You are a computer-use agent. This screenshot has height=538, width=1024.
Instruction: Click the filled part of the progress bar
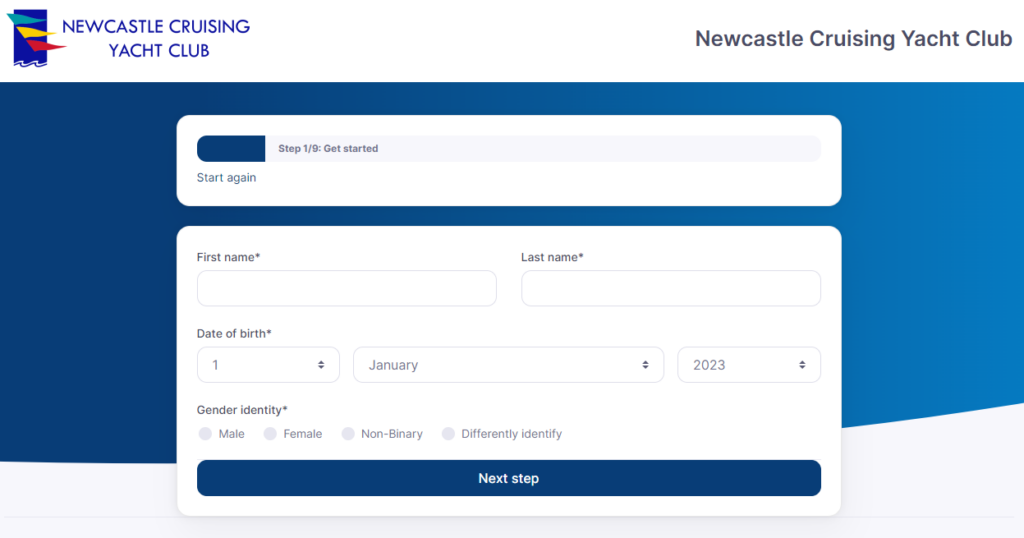pos(230,149)
